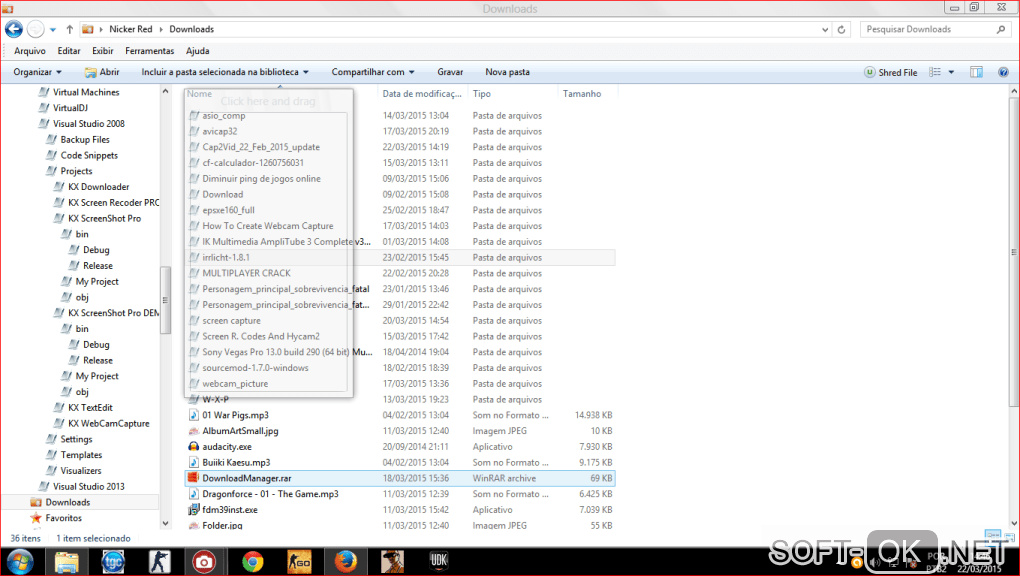Select VirtualDJ folder in the tree
1020x576 pixels.
tap(70, 108)
